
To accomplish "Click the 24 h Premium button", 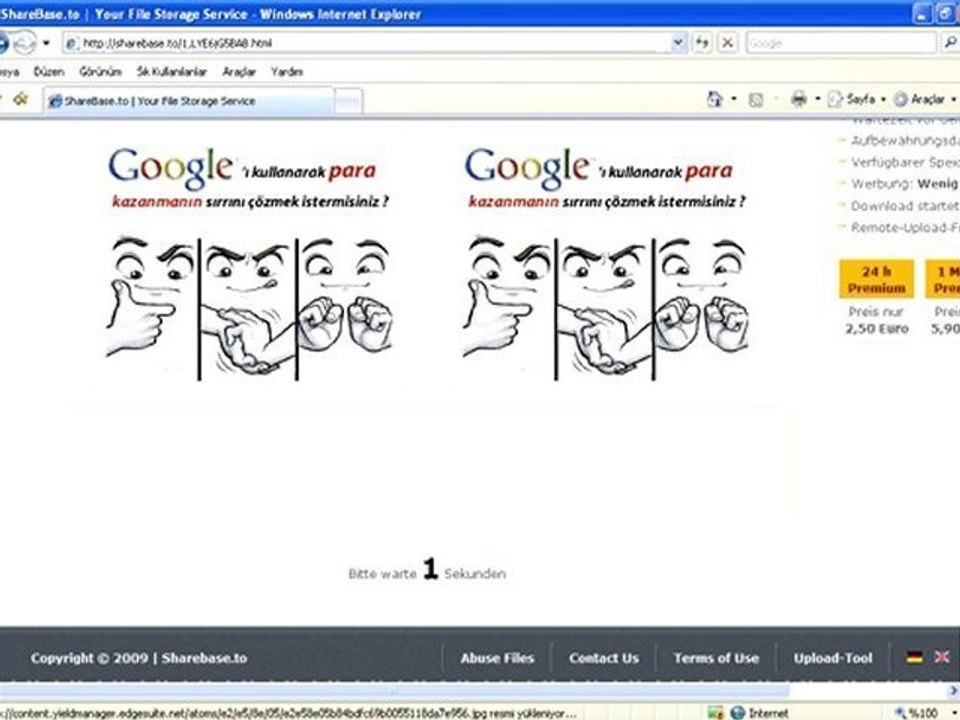I will point(876,279).
